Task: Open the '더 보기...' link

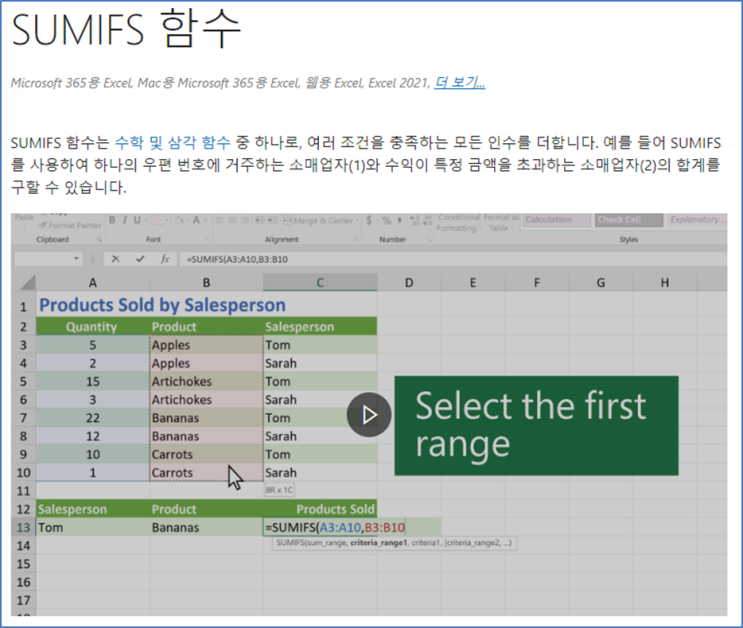Action: coord(460,83)
